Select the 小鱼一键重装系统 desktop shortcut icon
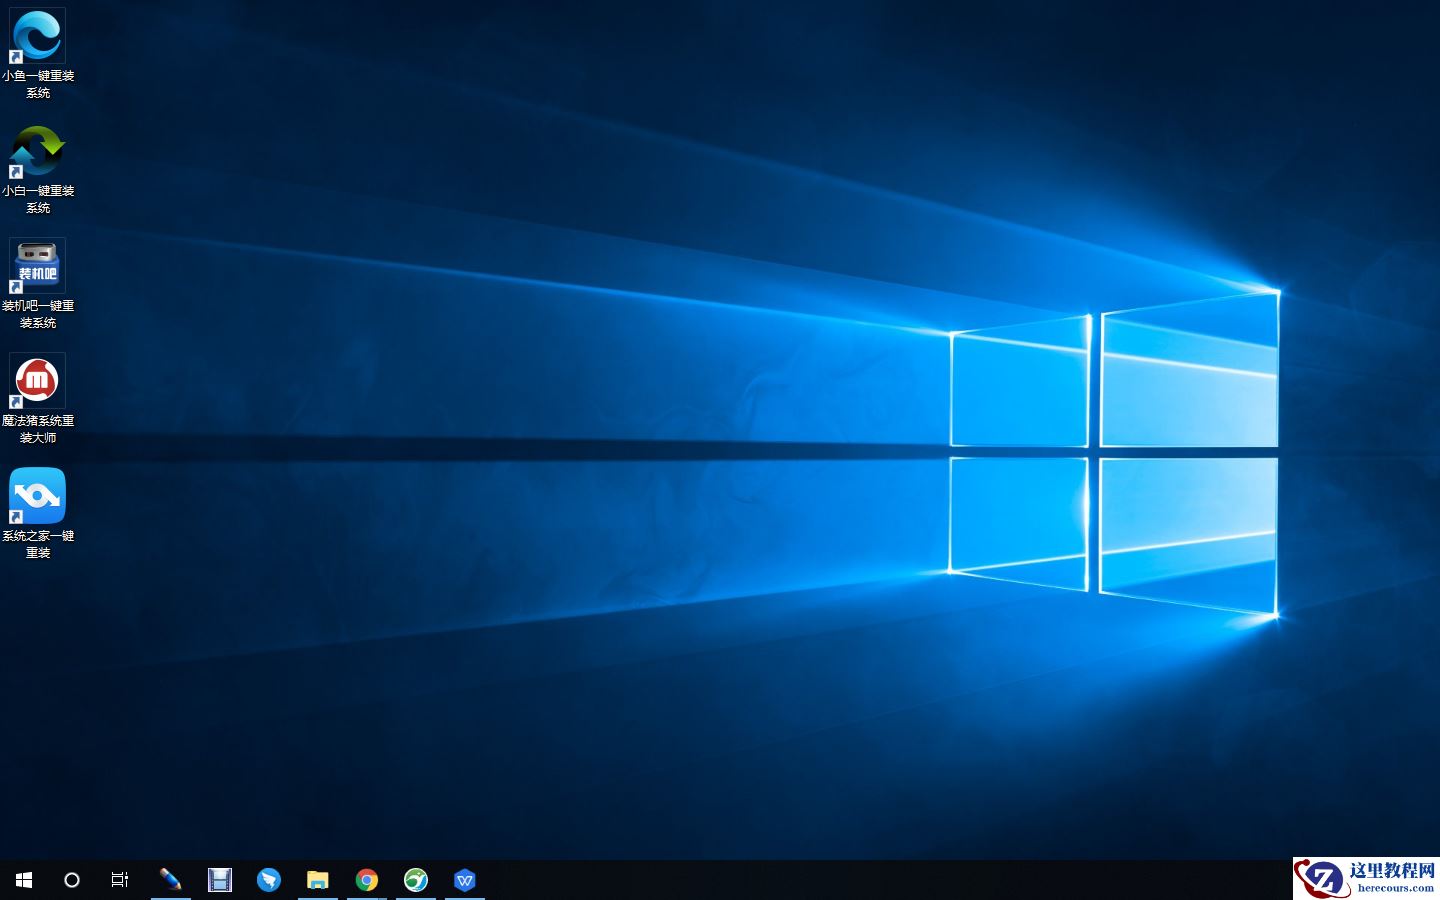1440x900 pixels. (x=37, y=37)
